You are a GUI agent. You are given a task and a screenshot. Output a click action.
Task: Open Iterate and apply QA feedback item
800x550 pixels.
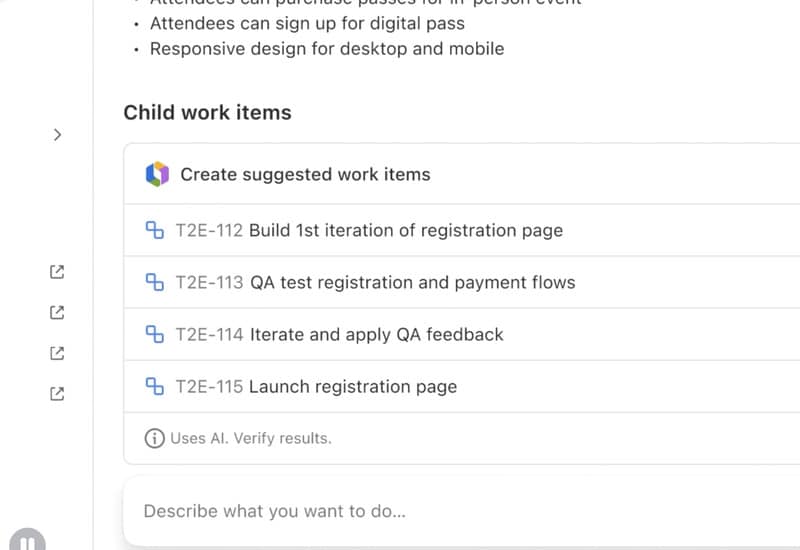[376, 334]
